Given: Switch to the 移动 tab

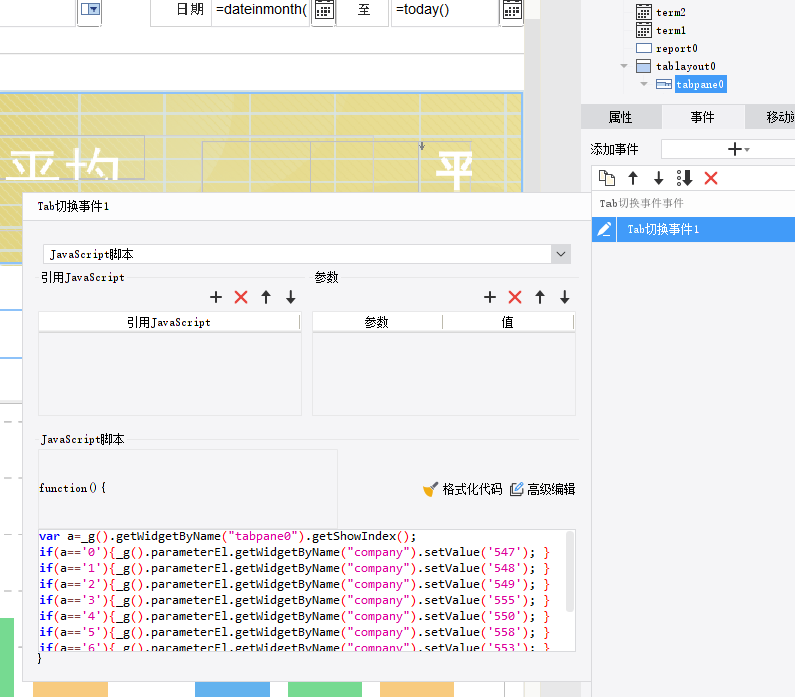Looking at the screenshot, I should (771, 117).
